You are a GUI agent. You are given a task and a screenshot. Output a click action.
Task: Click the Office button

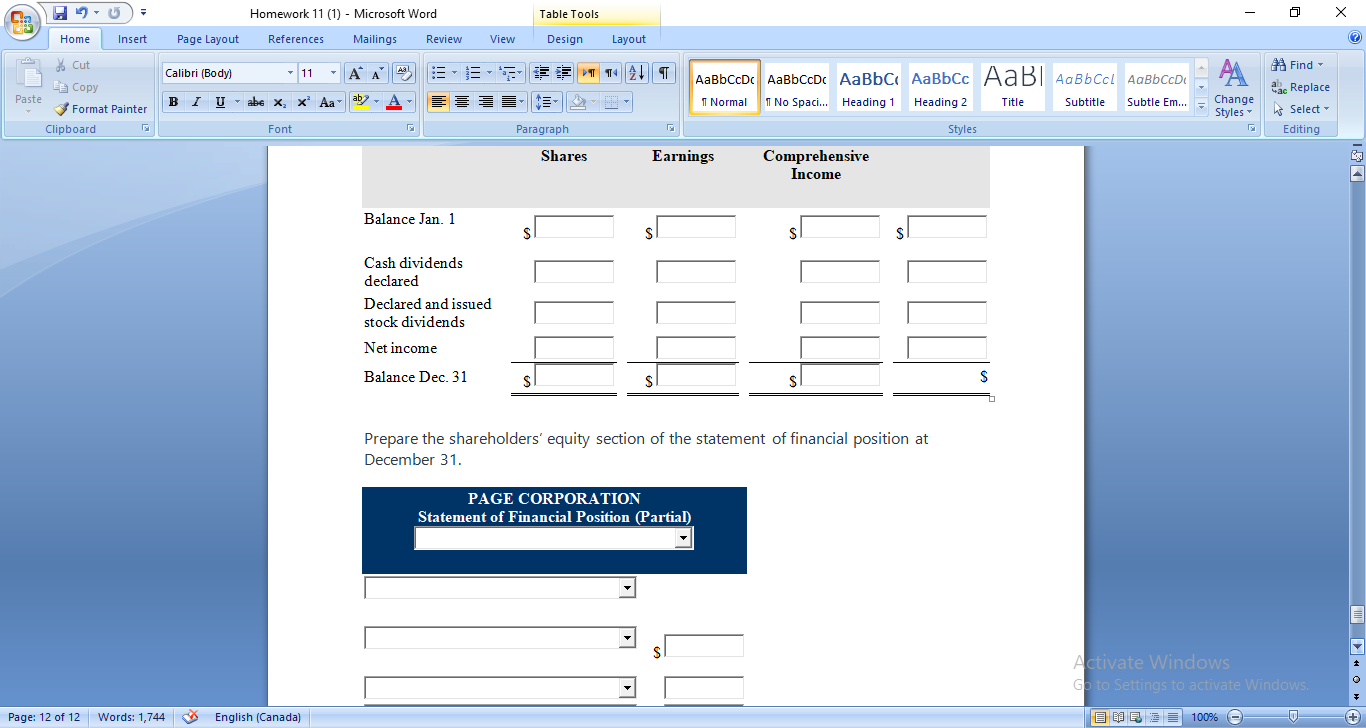point(22,22)
